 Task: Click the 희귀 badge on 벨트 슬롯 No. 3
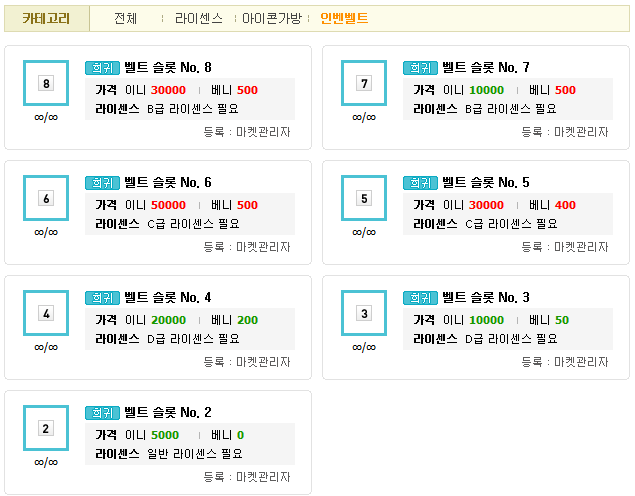(x=420, y=298)
